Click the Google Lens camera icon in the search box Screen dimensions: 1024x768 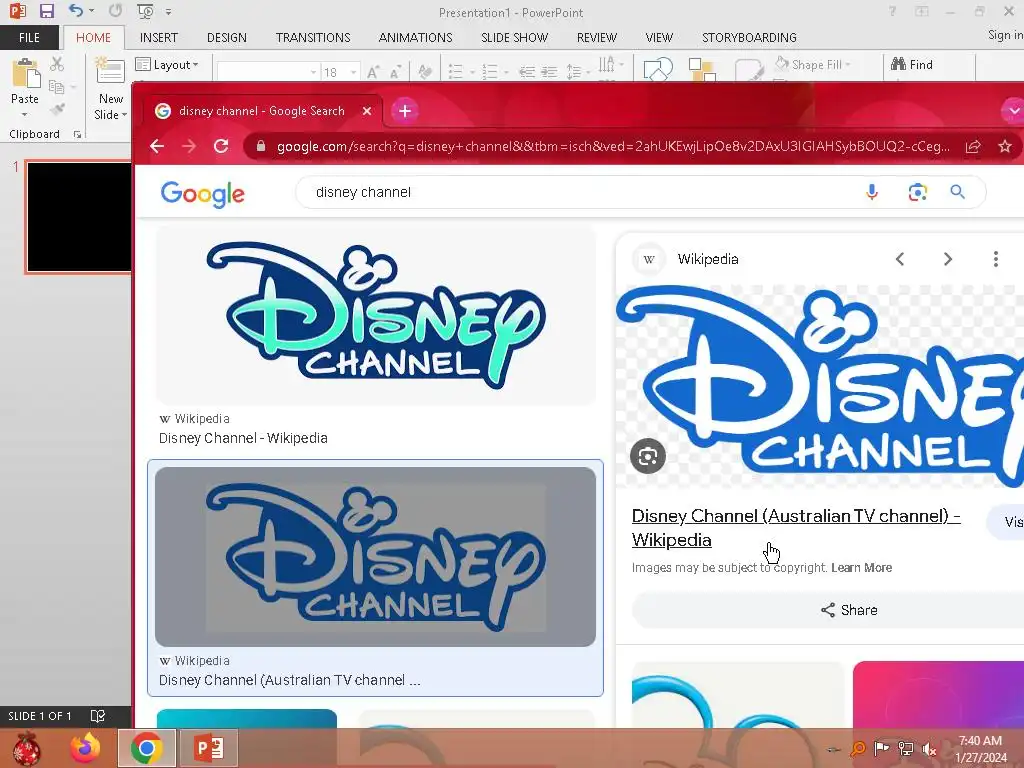918,192
